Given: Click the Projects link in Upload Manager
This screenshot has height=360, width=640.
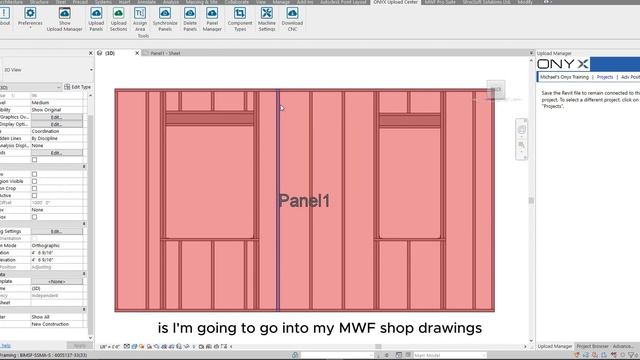Looking at the screenshot, I should [604, 77].
